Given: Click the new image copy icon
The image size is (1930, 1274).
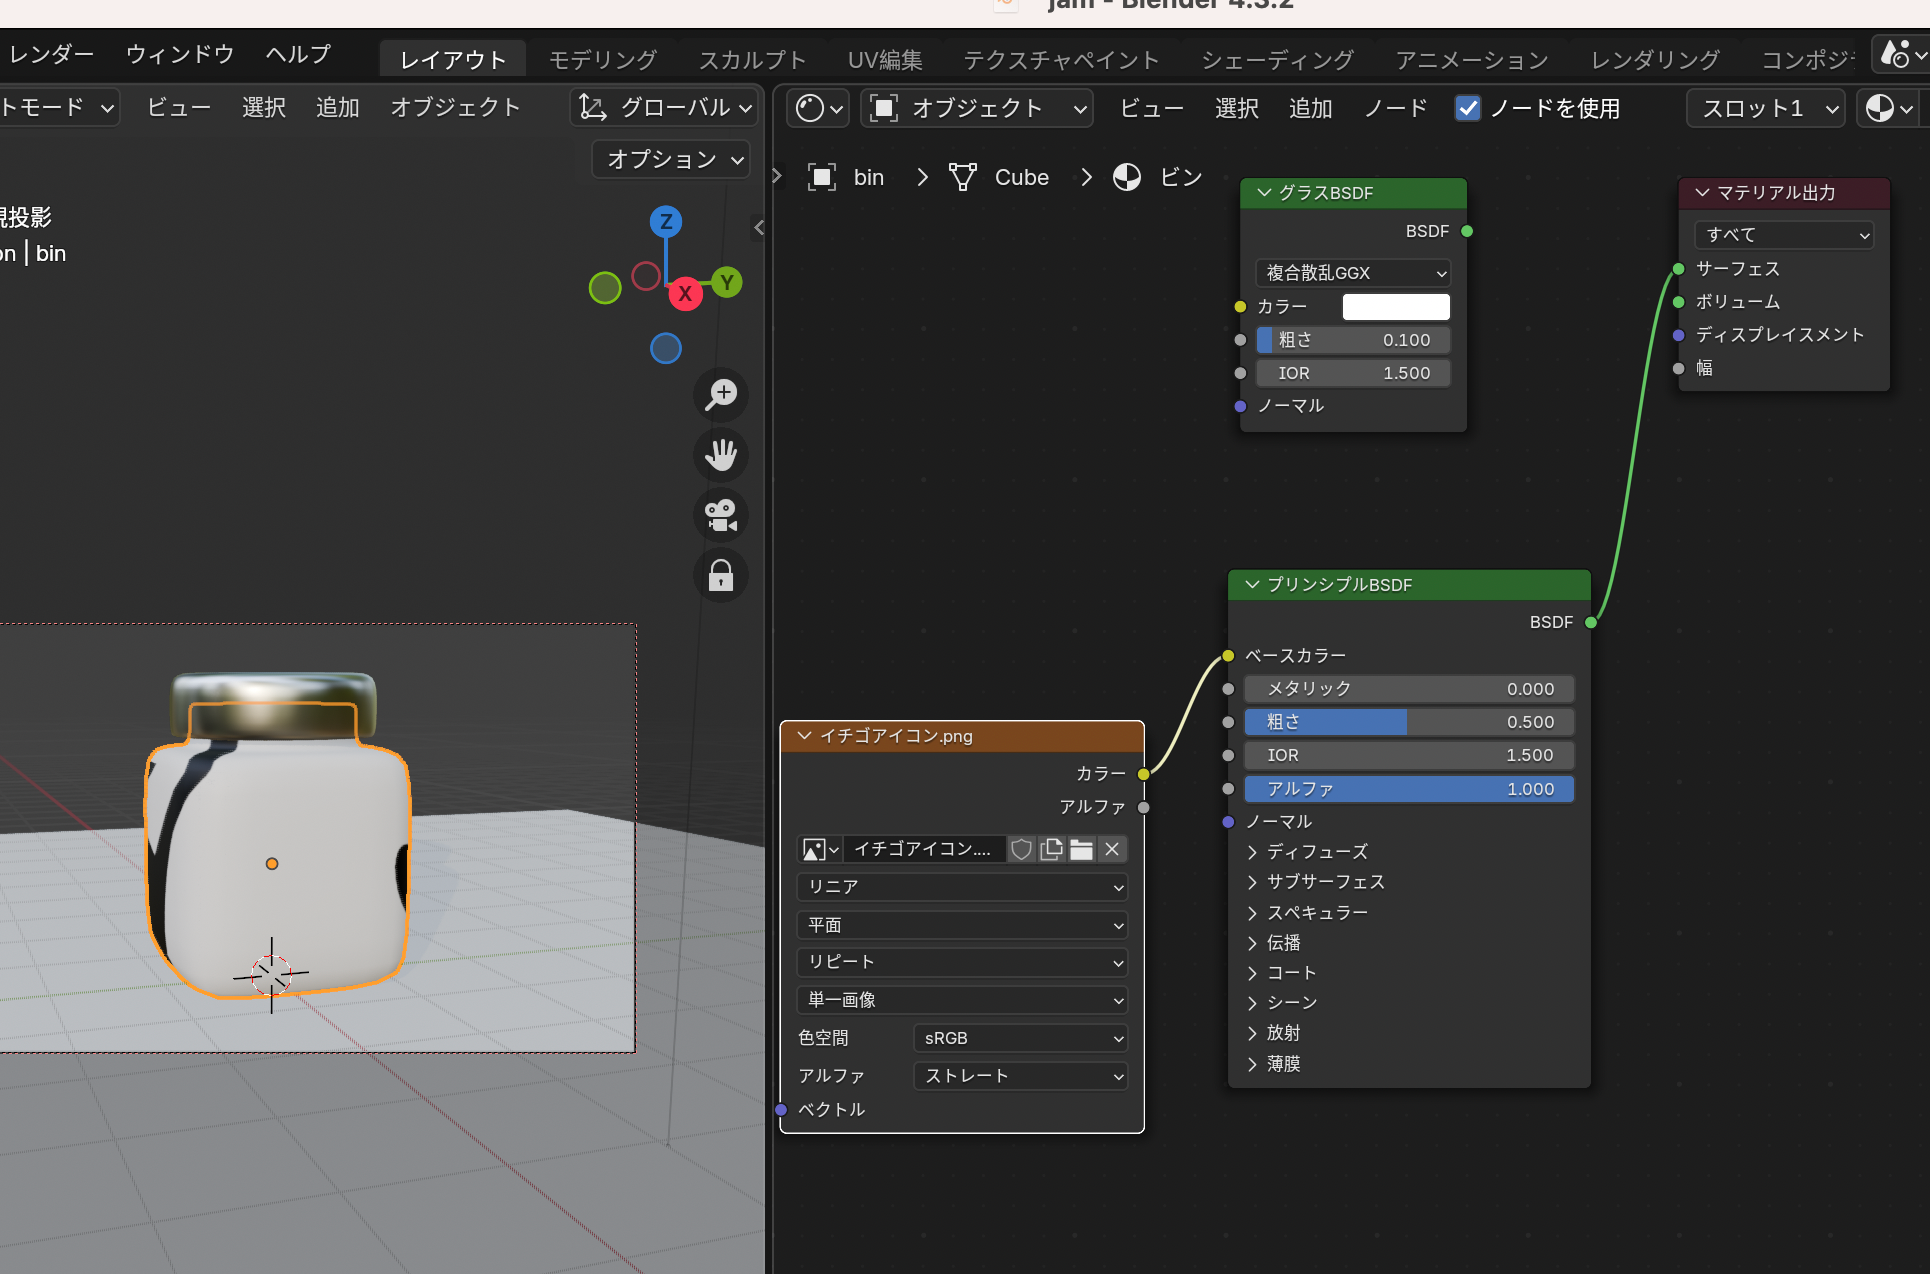Looking at the screenshot, I should click(x=1051, y=849).
